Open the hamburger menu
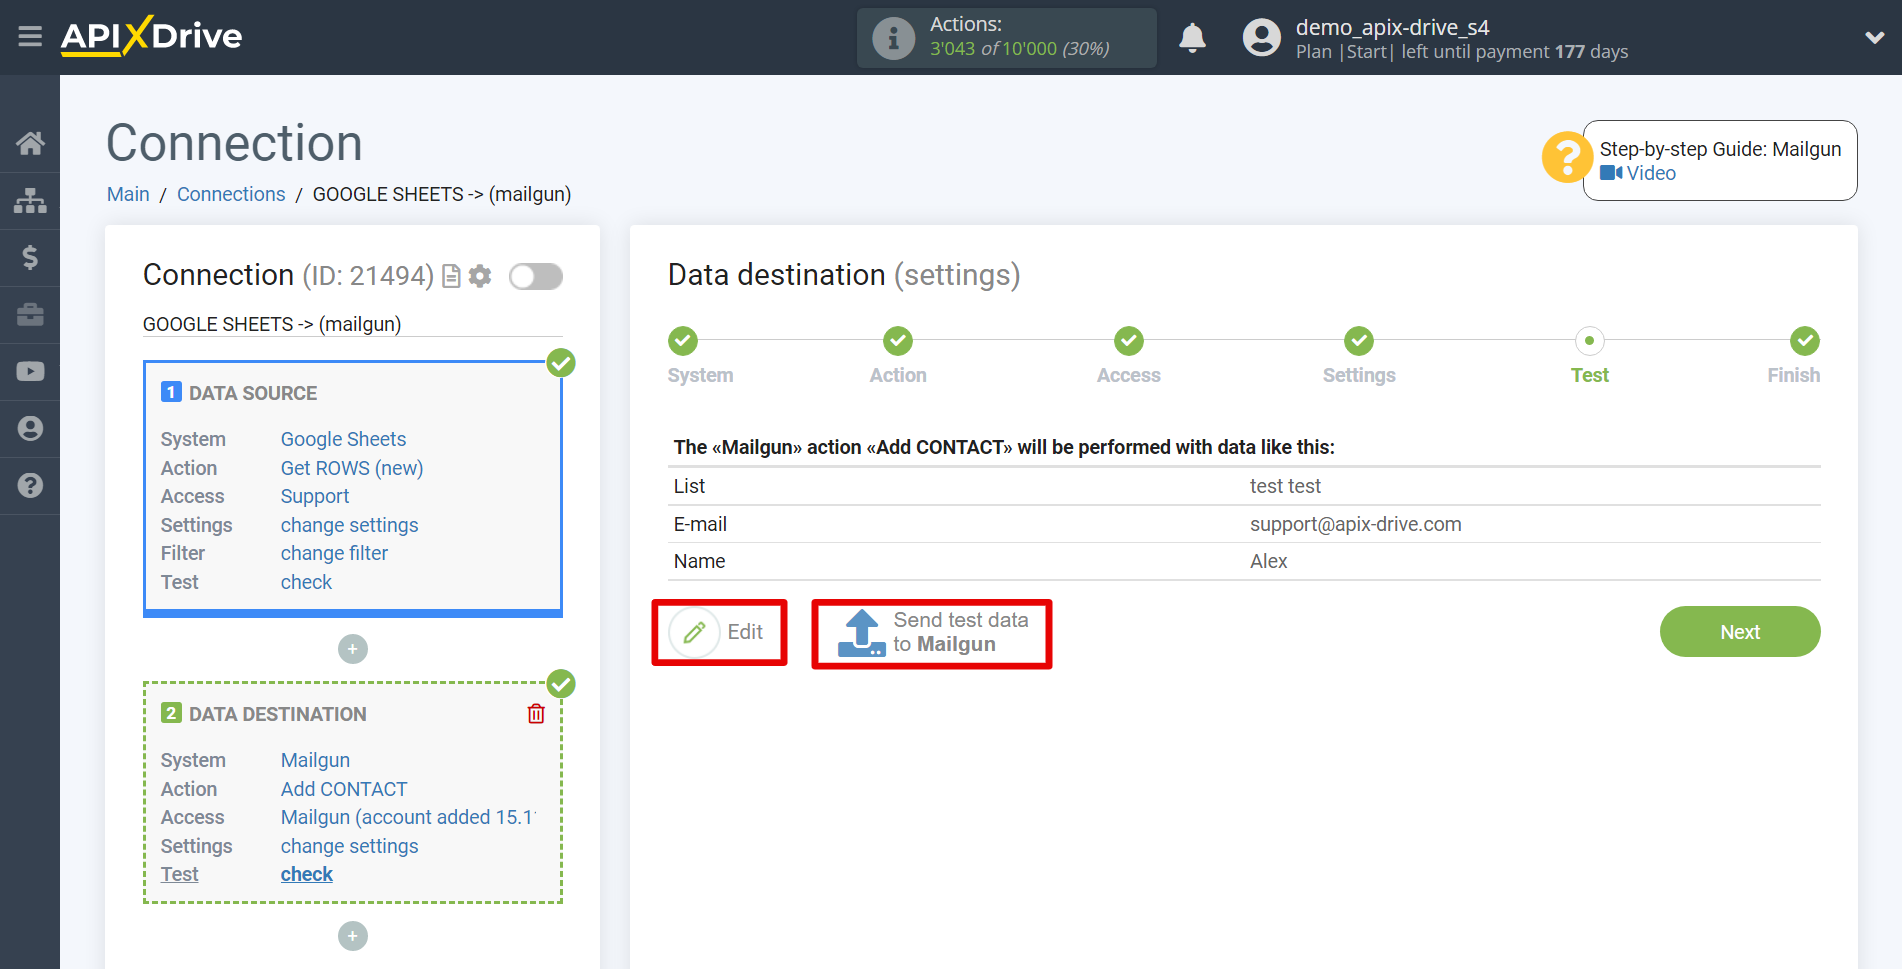 click(x=30, y=37)
